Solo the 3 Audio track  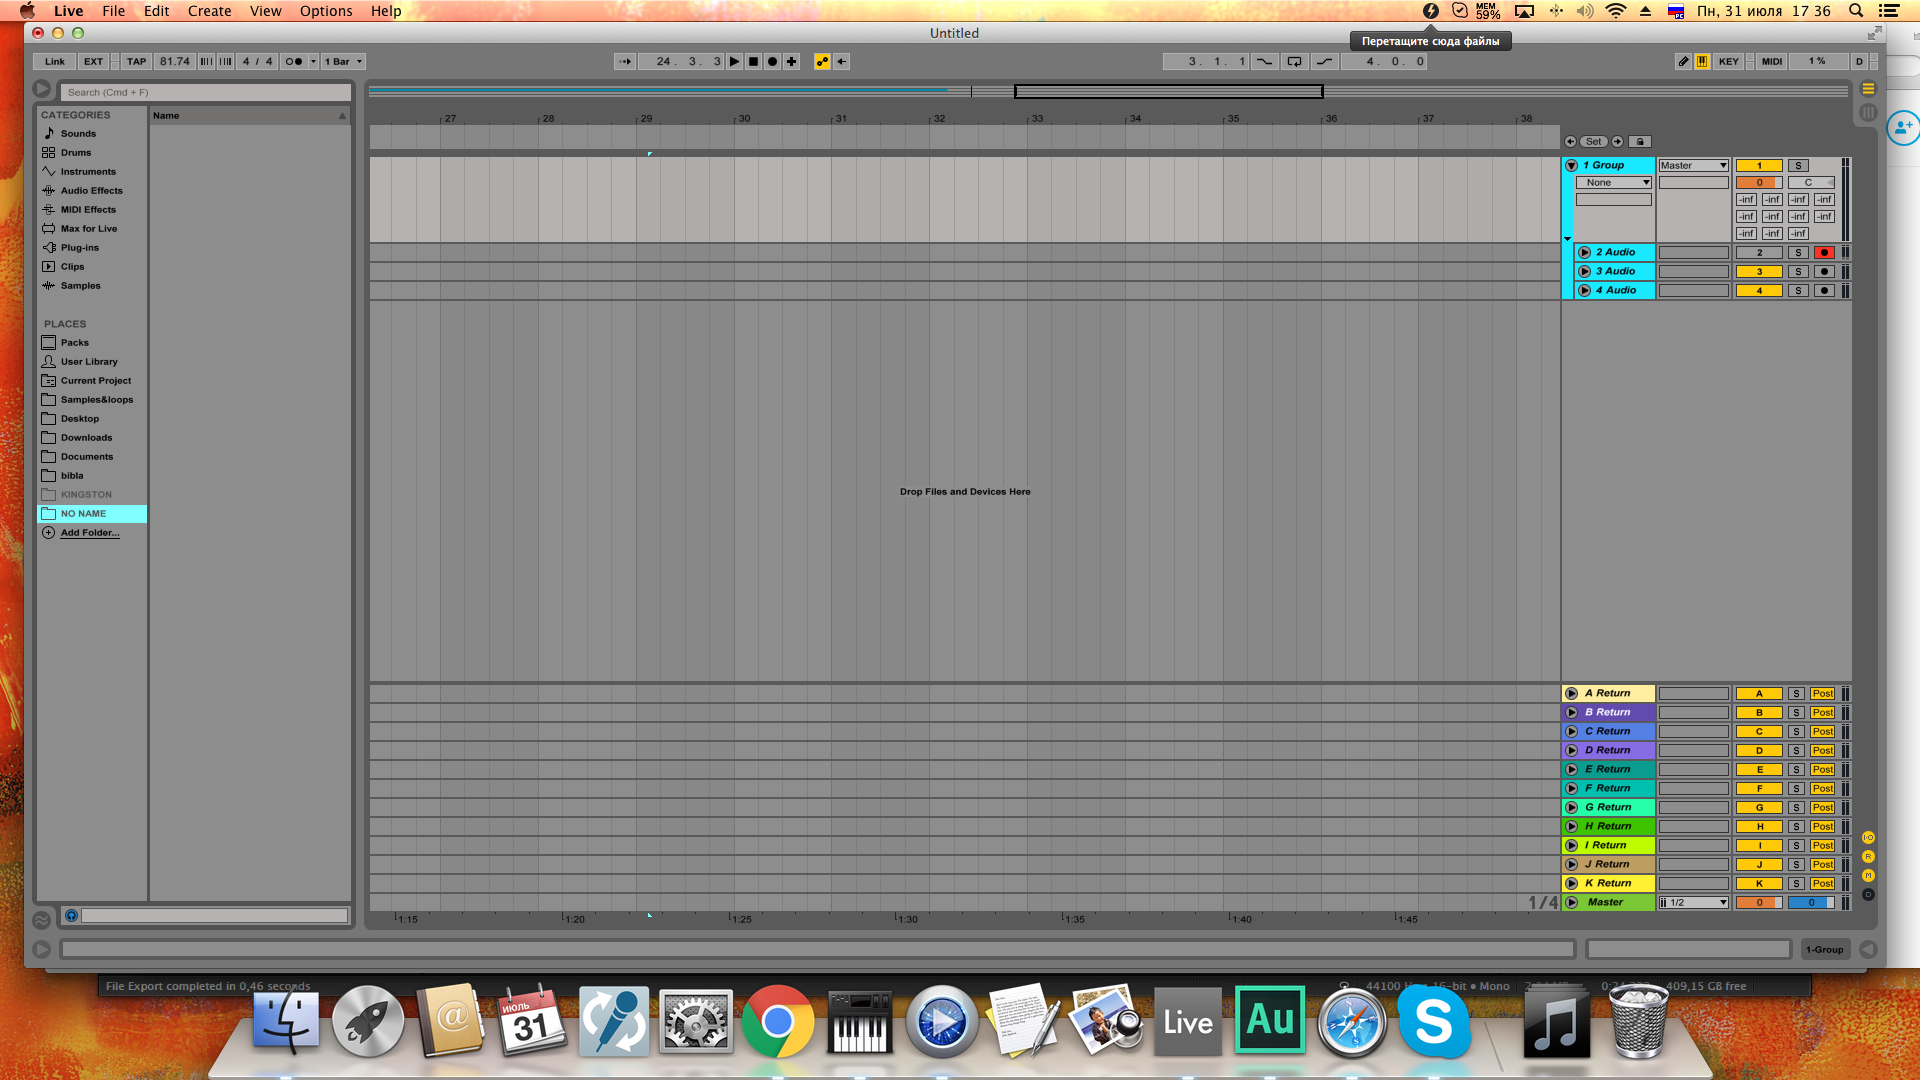[1798, 272]
